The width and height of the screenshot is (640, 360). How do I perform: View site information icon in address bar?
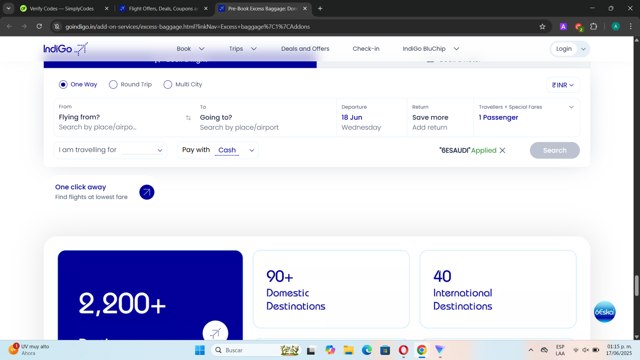point(57,27)
